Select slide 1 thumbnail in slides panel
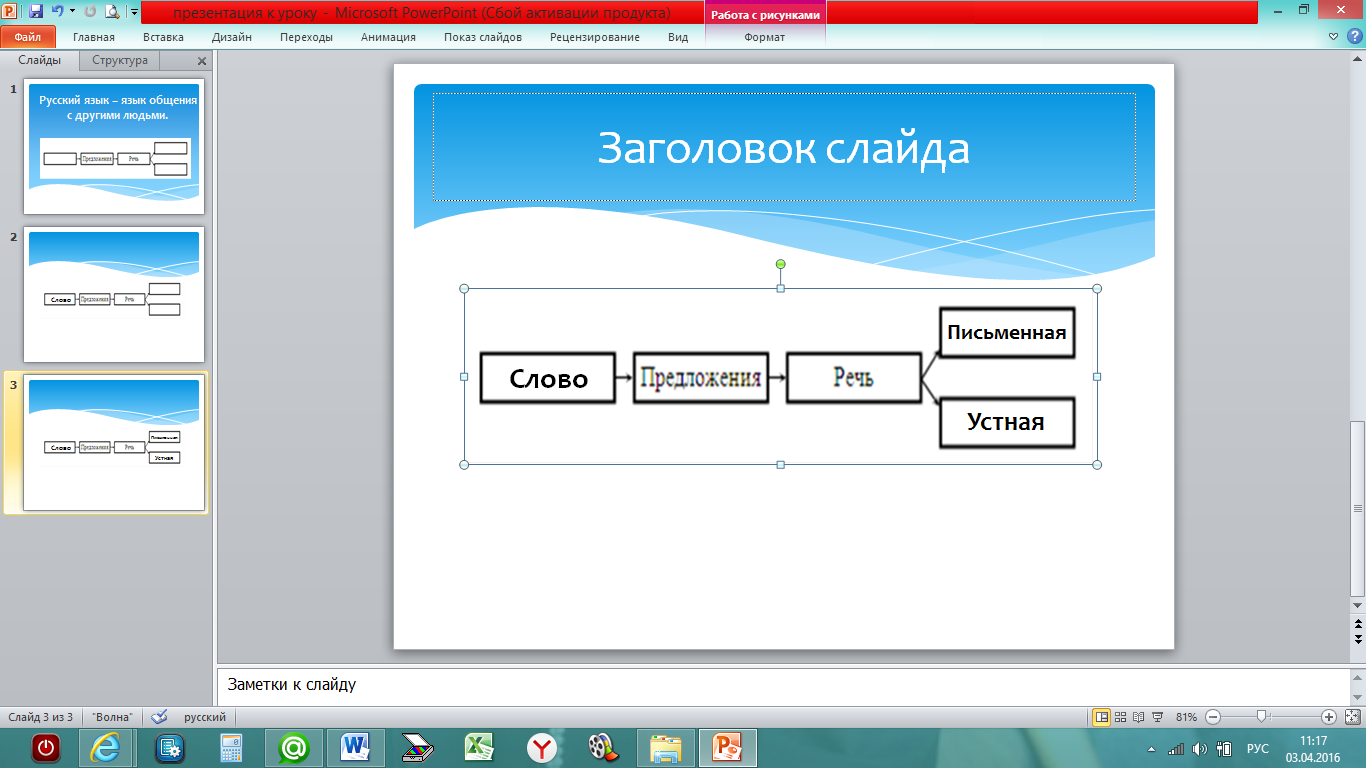Viewport: 1366px width, 768px height. click(114, 146)
